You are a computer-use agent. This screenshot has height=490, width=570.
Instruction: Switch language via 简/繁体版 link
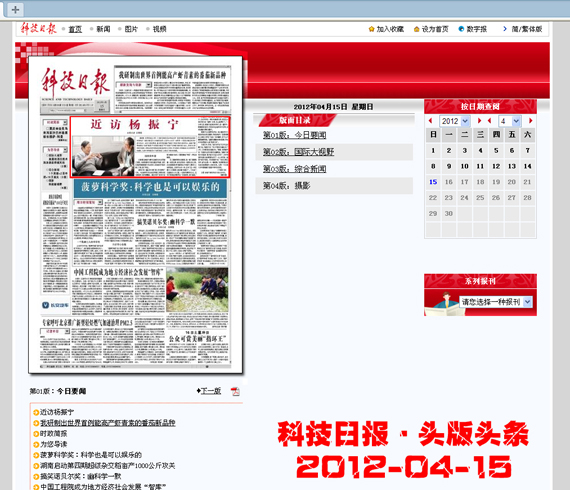tap(527, 29)
